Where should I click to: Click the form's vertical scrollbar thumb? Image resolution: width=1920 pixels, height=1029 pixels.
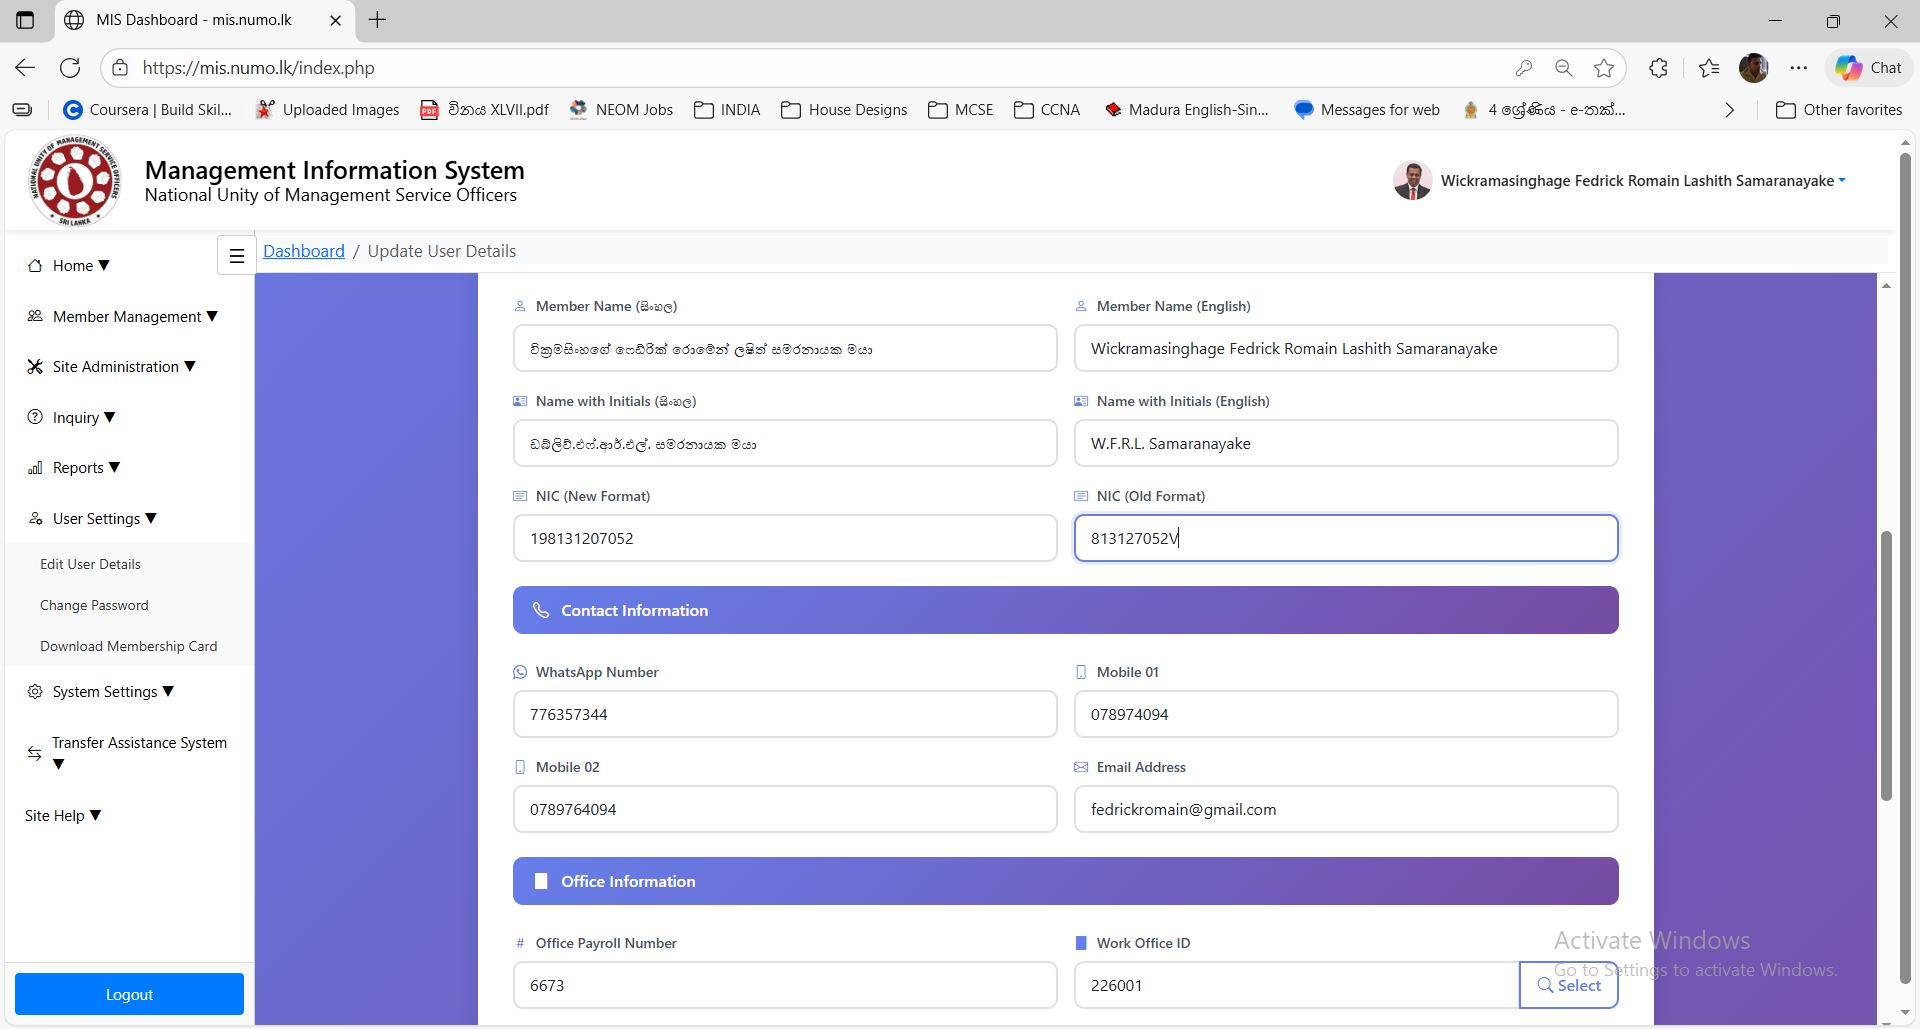(1886, 665)
